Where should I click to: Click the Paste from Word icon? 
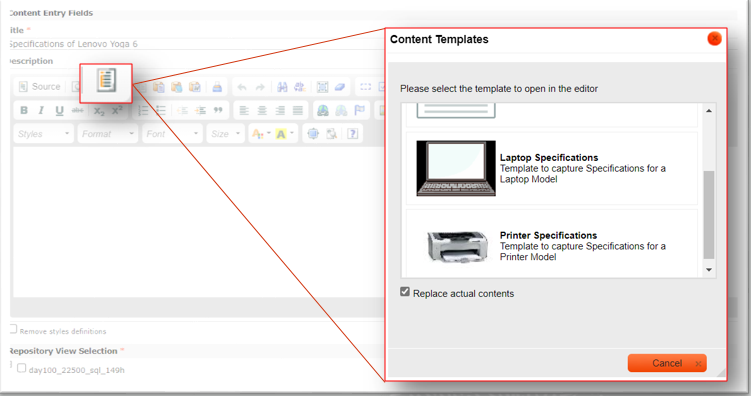(x=194, y=87)
